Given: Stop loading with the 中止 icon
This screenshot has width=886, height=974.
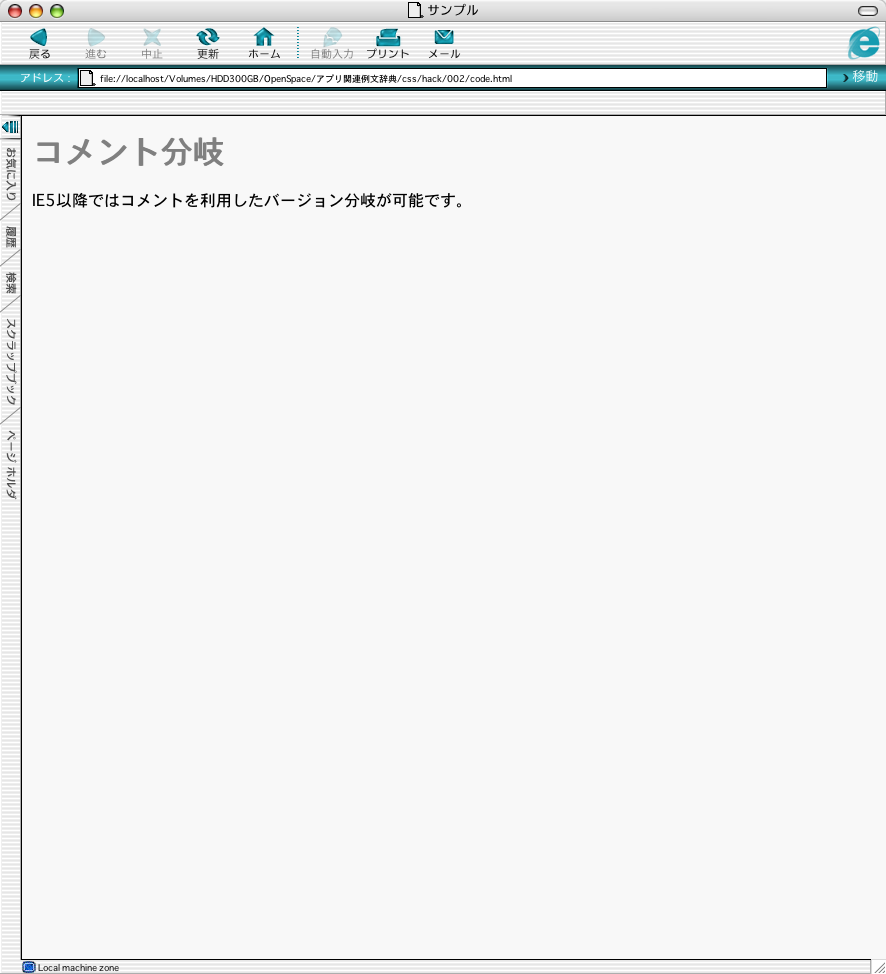Looking at the screenshot, I should point(152,43).
